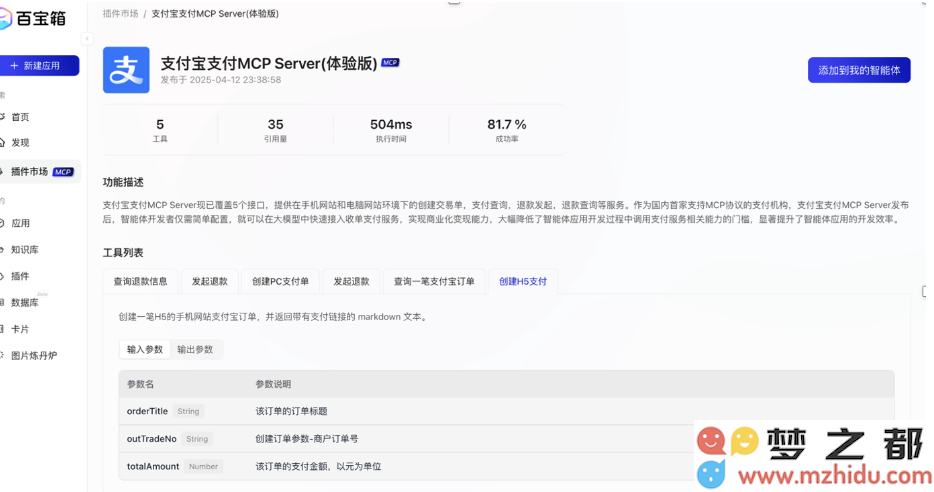934x492 pixels.
Task: Click 添加到我的智能体 button
Action: [x=859, y=70]
